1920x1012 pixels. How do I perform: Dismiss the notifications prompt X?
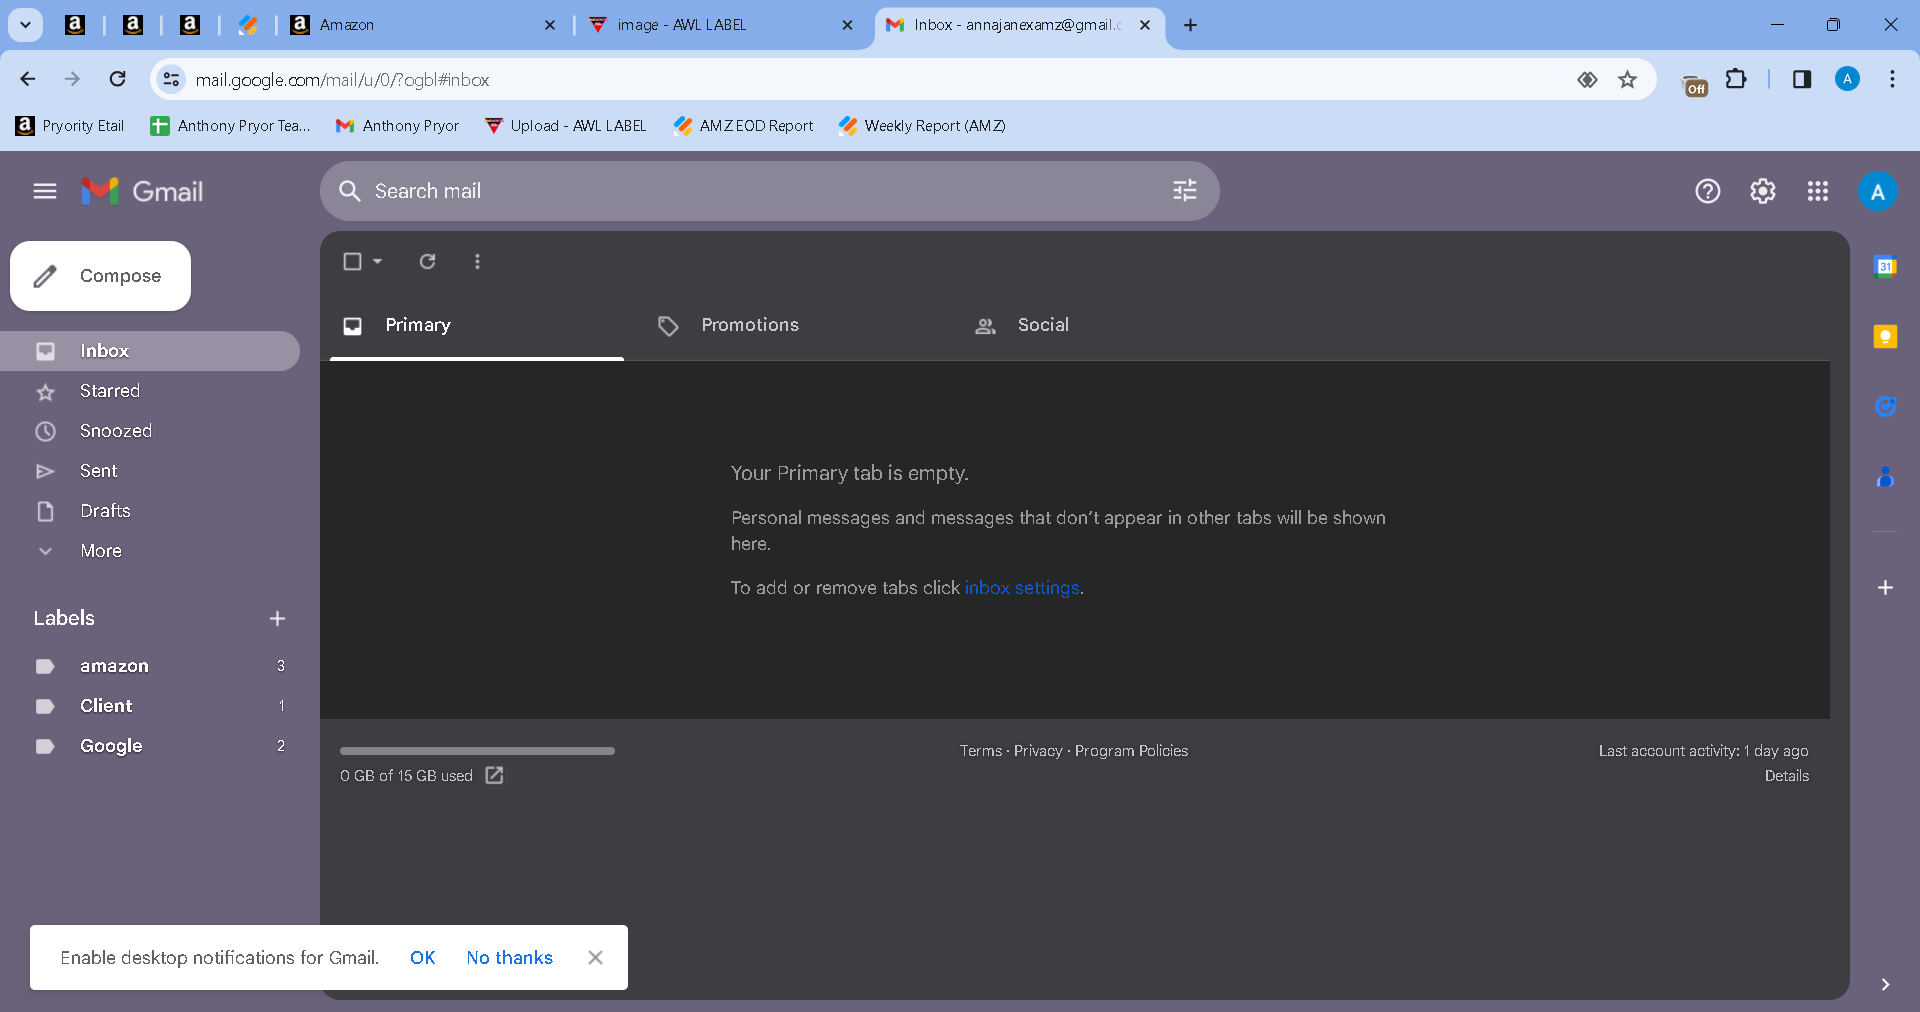pyautogui.click(x=595, y=958)
